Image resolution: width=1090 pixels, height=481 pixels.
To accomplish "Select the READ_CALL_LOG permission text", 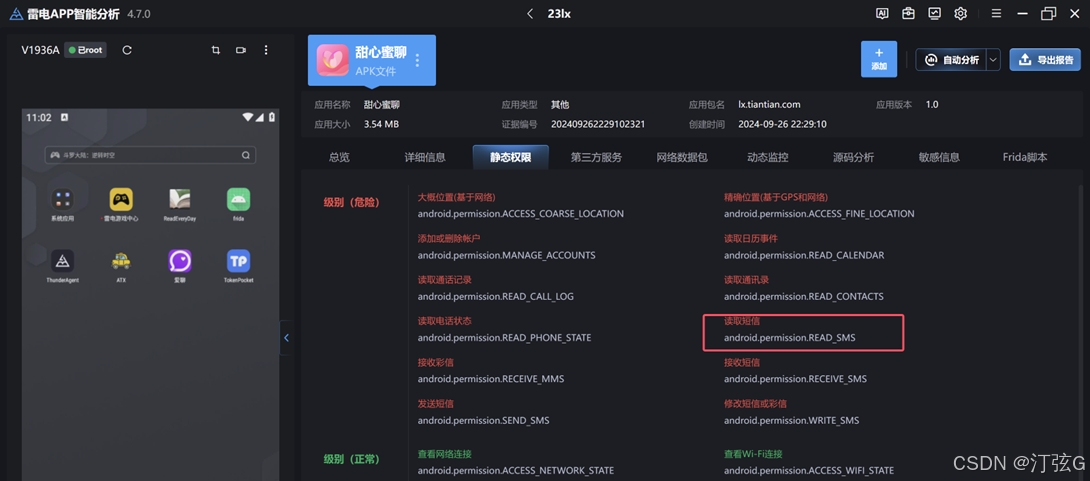I will coord(496,296).
